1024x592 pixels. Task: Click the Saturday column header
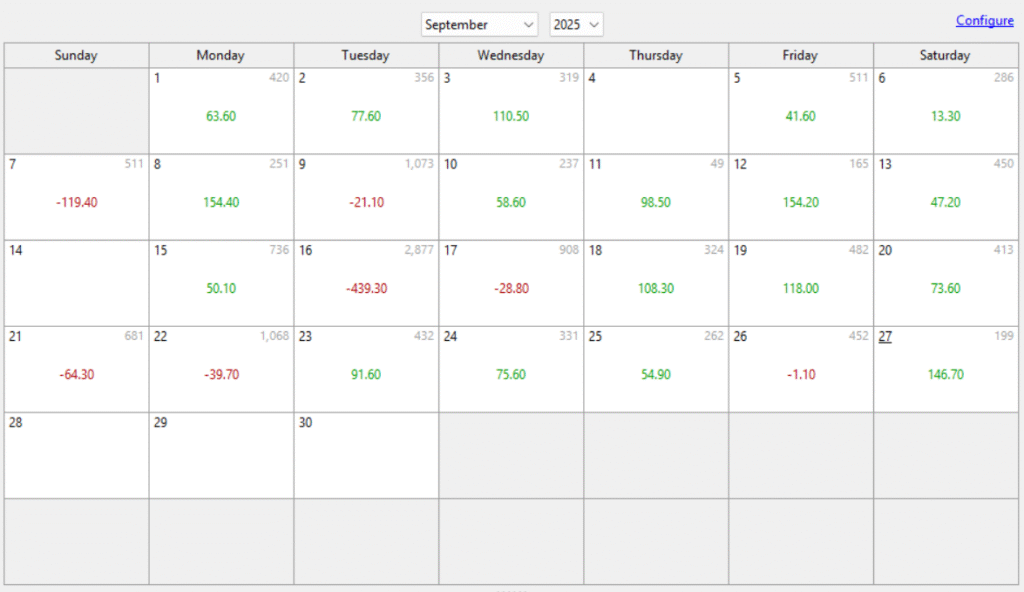tap(945, 56)
